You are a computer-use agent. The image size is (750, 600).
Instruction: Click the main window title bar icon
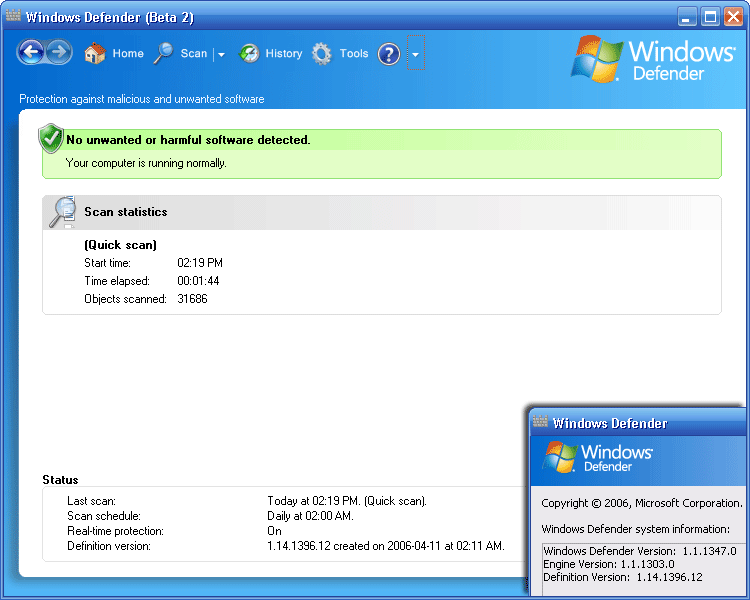pos(13,16)
